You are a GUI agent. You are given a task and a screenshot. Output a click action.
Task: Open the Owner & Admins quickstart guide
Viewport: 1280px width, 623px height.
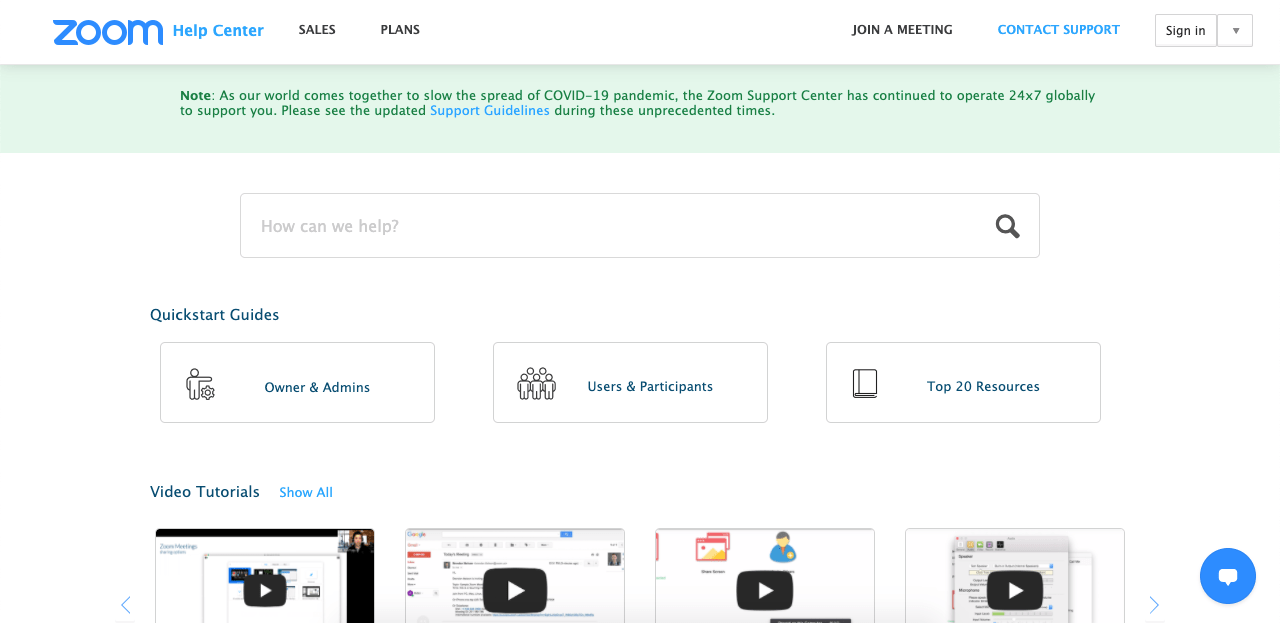coord(297,383)
